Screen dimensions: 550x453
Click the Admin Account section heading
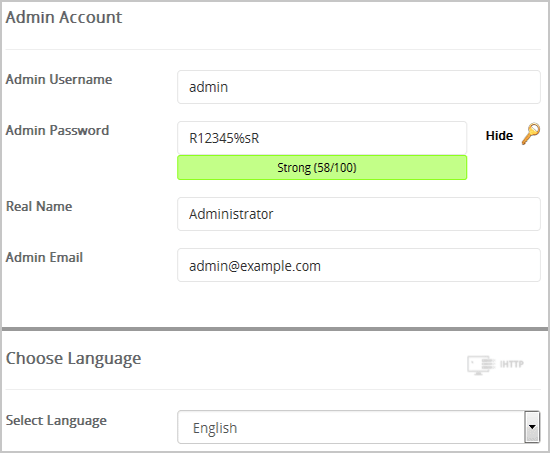pyautogui.click(x=64, y=17)
